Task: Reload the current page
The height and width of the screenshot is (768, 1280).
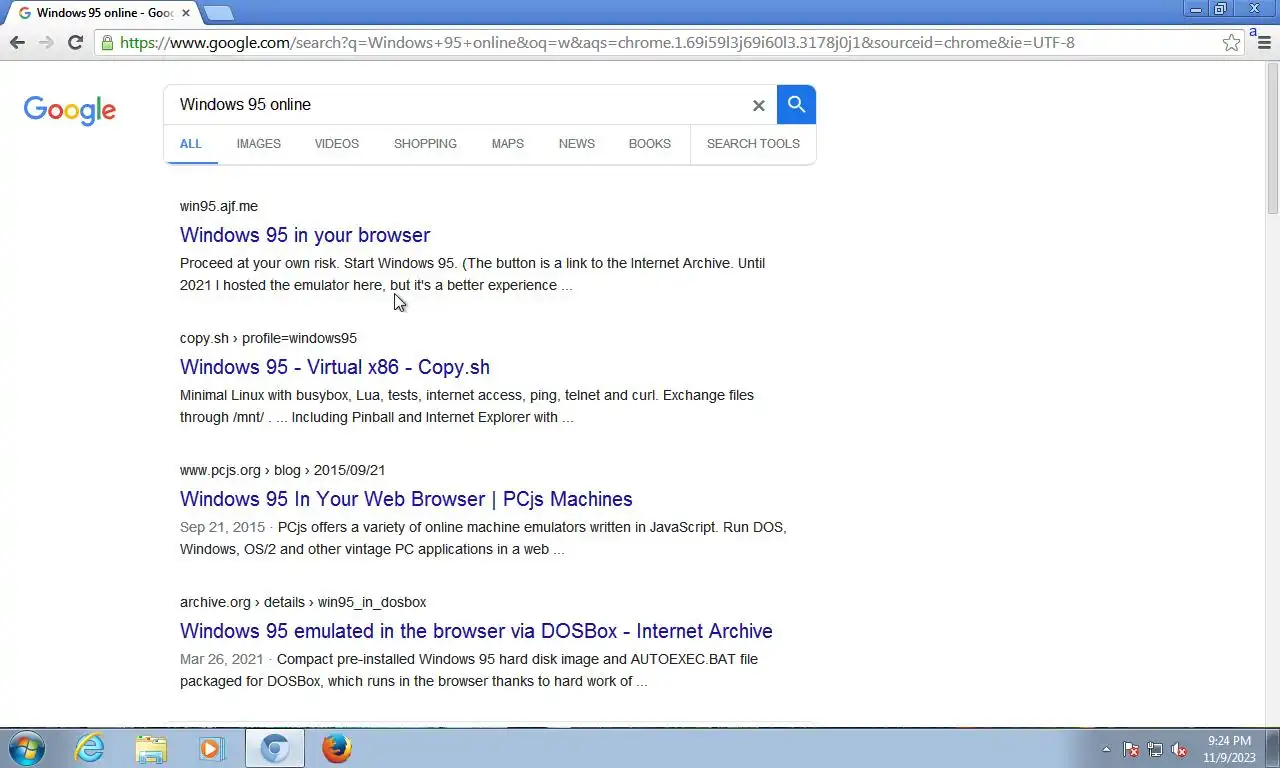Action: [x=75, y=42]
